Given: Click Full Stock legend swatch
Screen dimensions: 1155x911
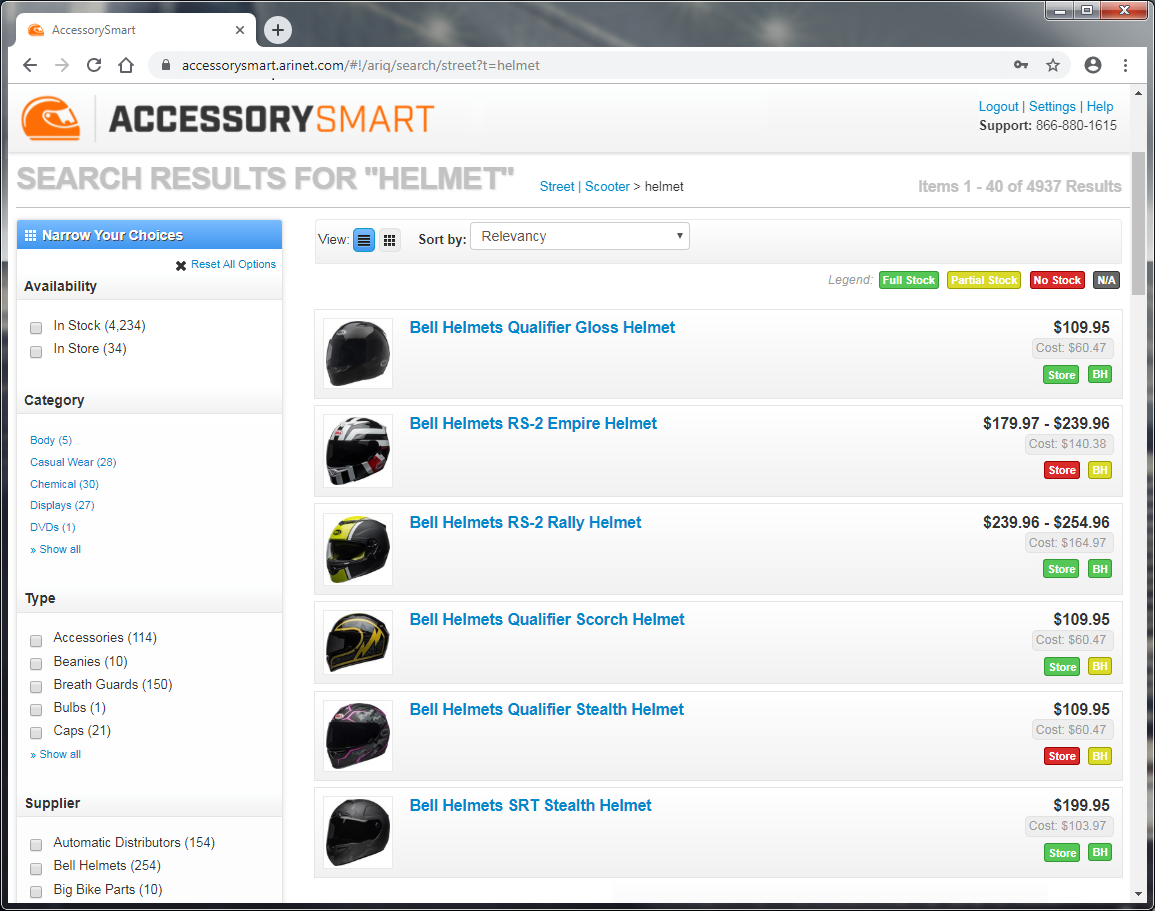Looking at the screenshot, I should pos(908,280).
